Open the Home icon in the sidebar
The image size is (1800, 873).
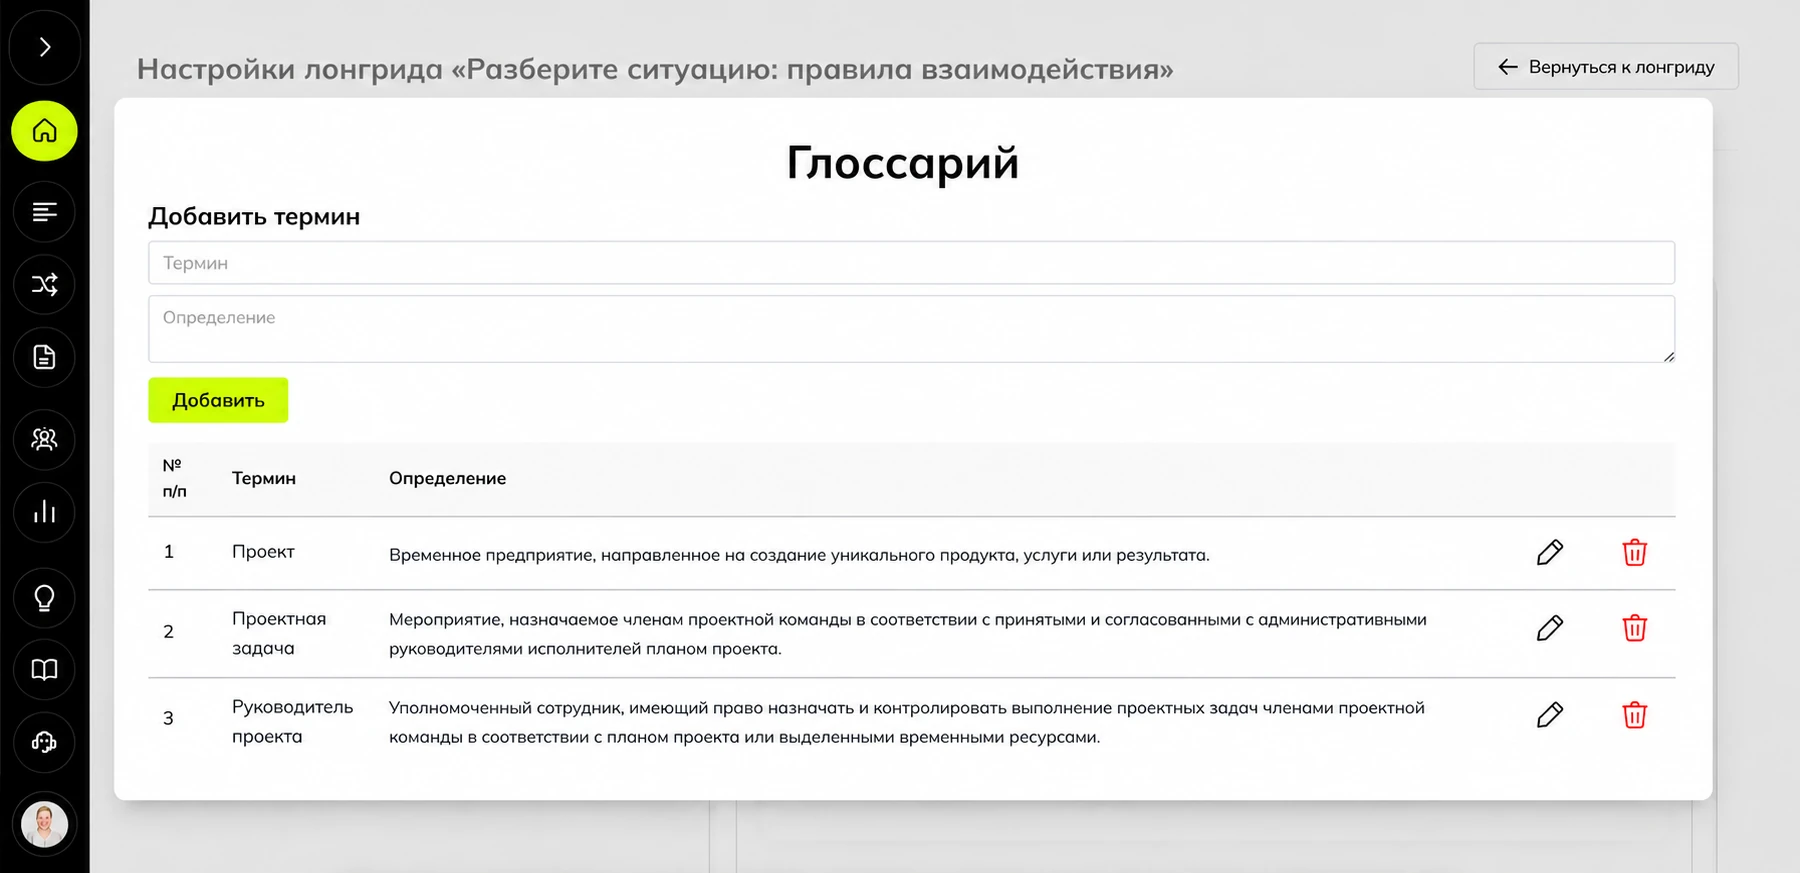45,131
